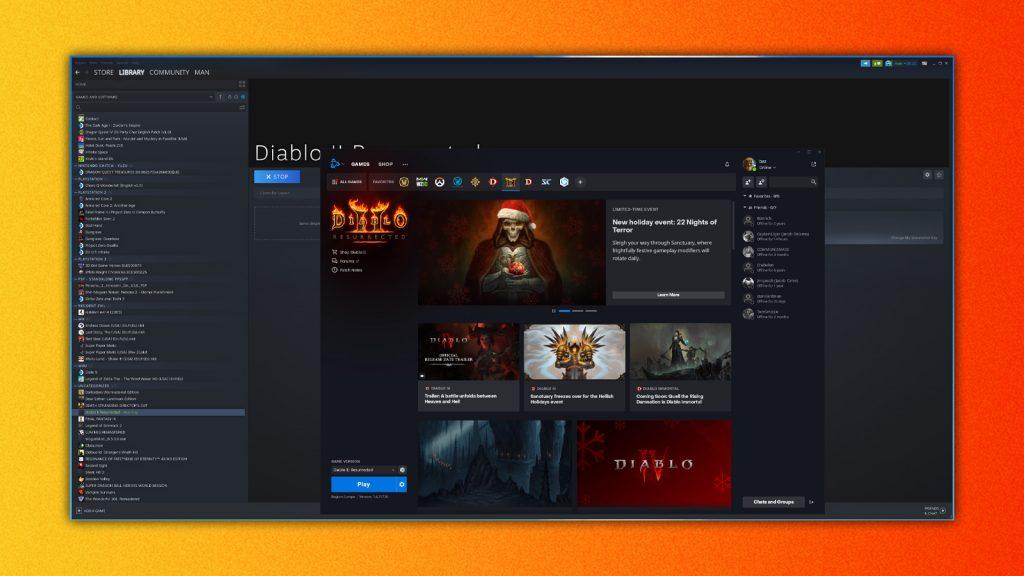Select Diablo II Resurrected row in Steam library
1024x576 pixels.
[160, 413]
